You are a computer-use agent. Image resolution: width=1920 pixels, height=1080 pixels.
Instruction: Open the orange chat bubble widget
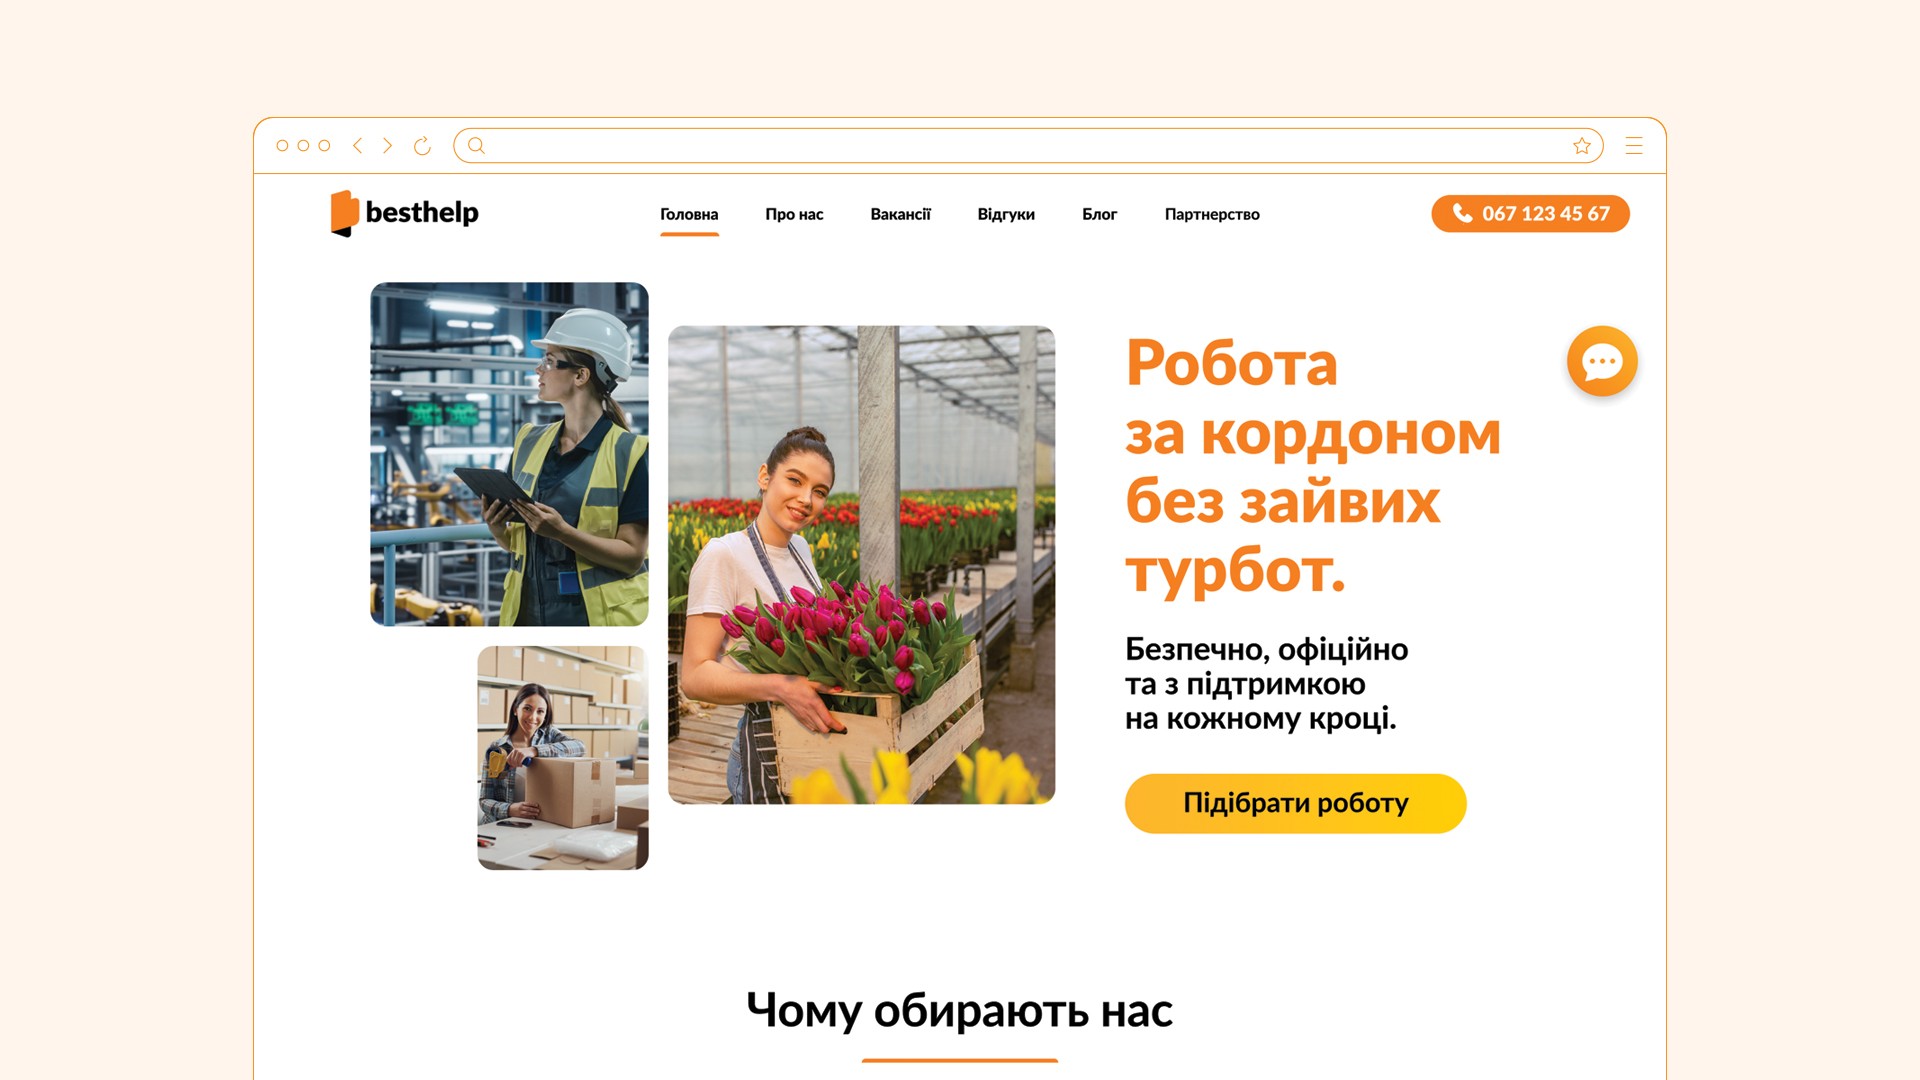1602,361
